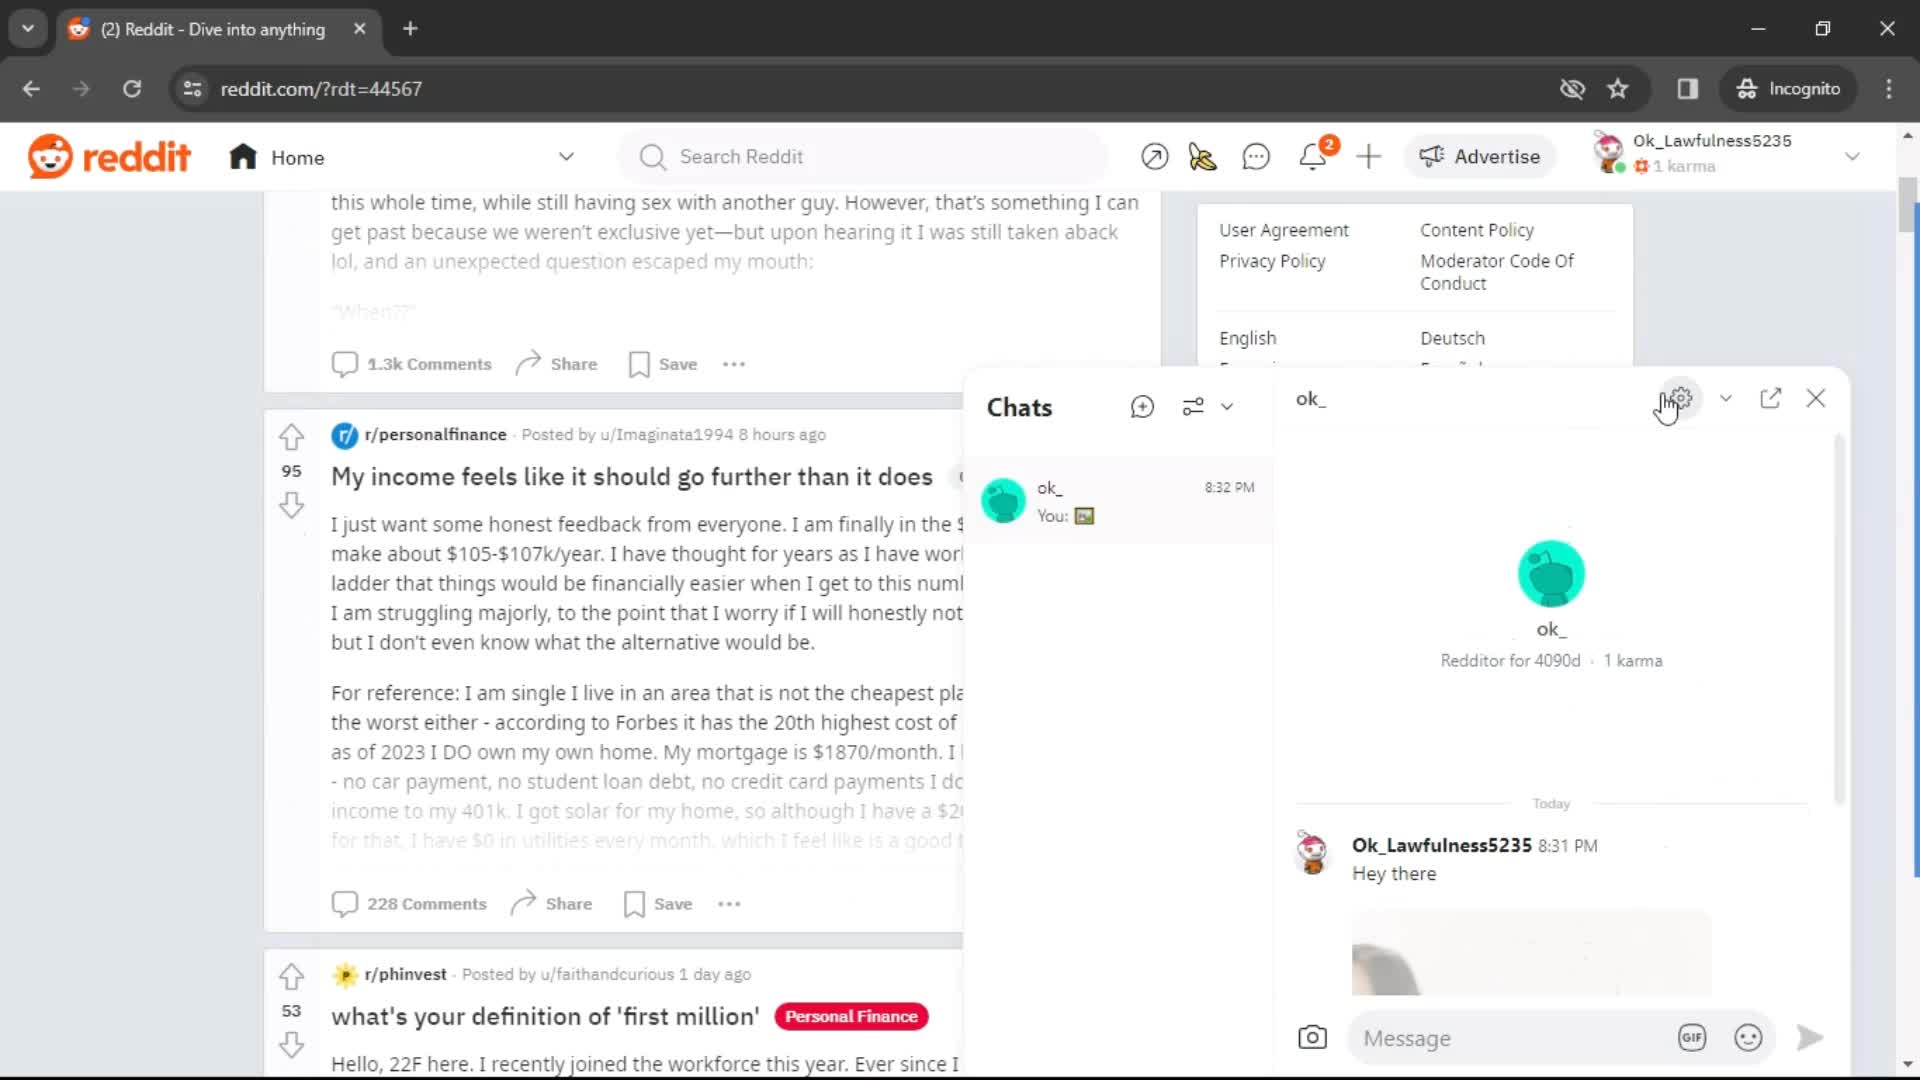
Task: Click the r/personalfinance subreddit link
Action: (x=435, y=434)
